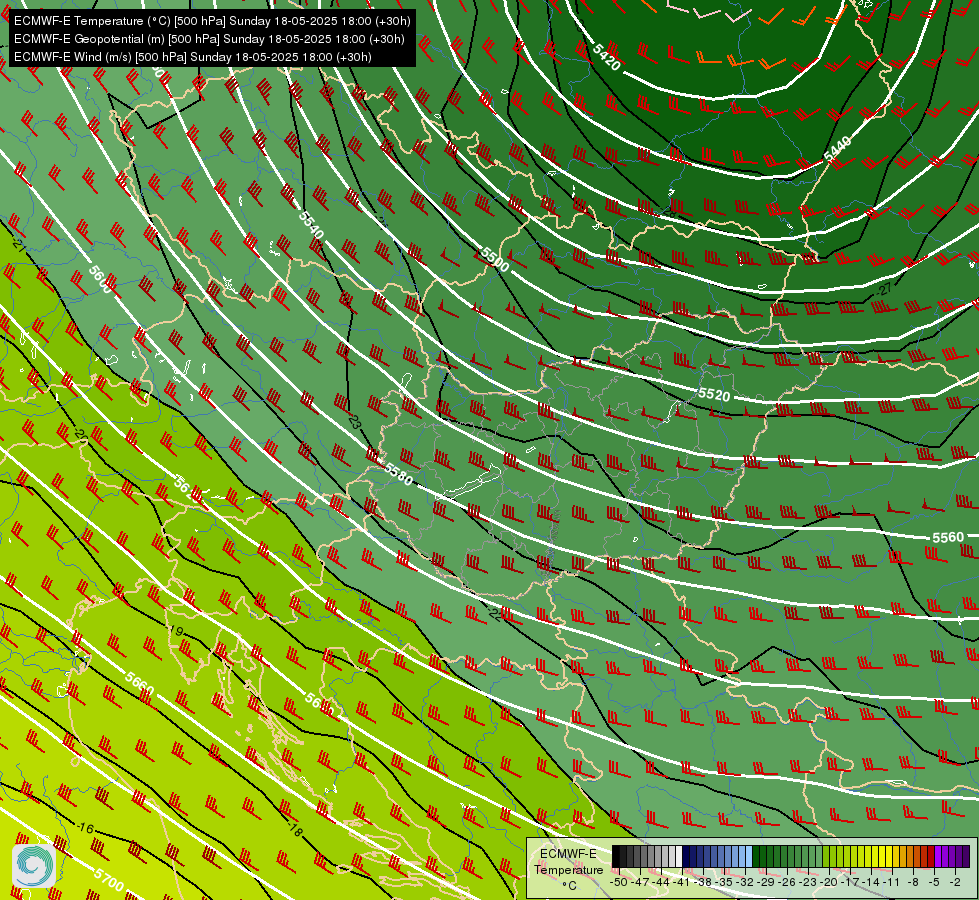Pick the lightest blue swatch above -32
The image size is (979, 900).
coord(749,856)
